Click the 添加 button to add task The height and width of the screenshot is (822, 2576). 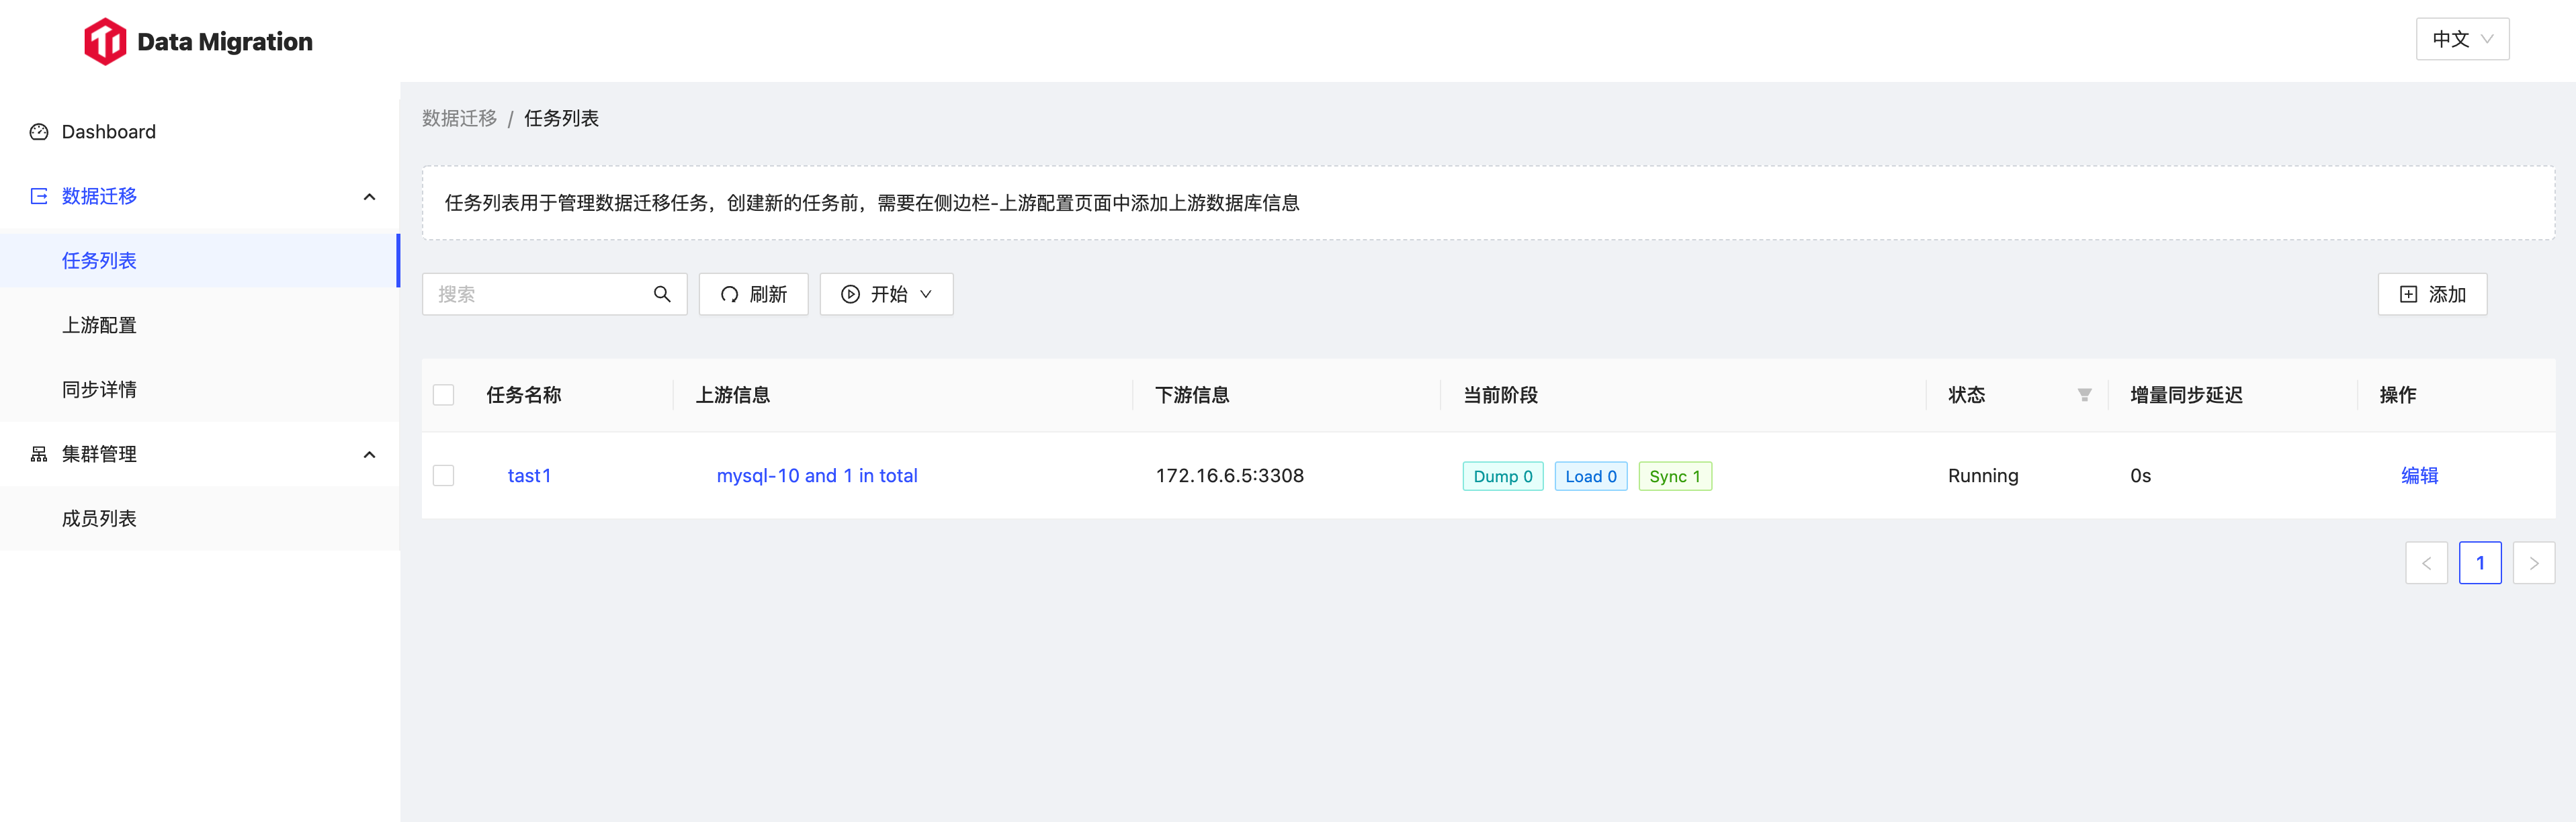click(2432, 294)
